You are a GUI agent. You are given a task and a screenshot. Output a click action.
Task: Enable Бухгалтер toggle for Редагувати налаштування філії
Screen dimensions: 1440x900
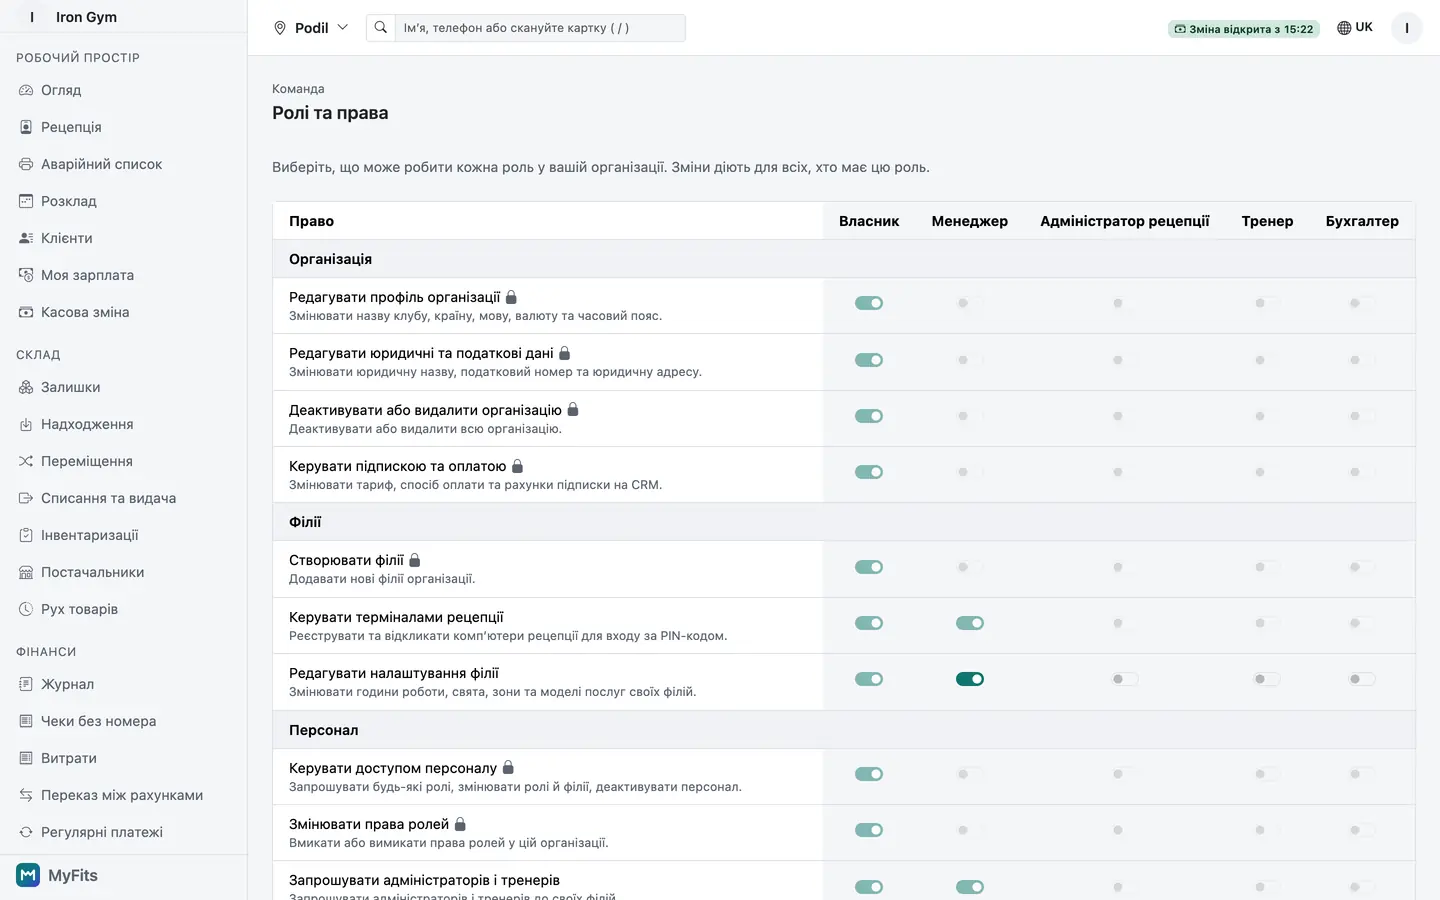(1362, 679)
